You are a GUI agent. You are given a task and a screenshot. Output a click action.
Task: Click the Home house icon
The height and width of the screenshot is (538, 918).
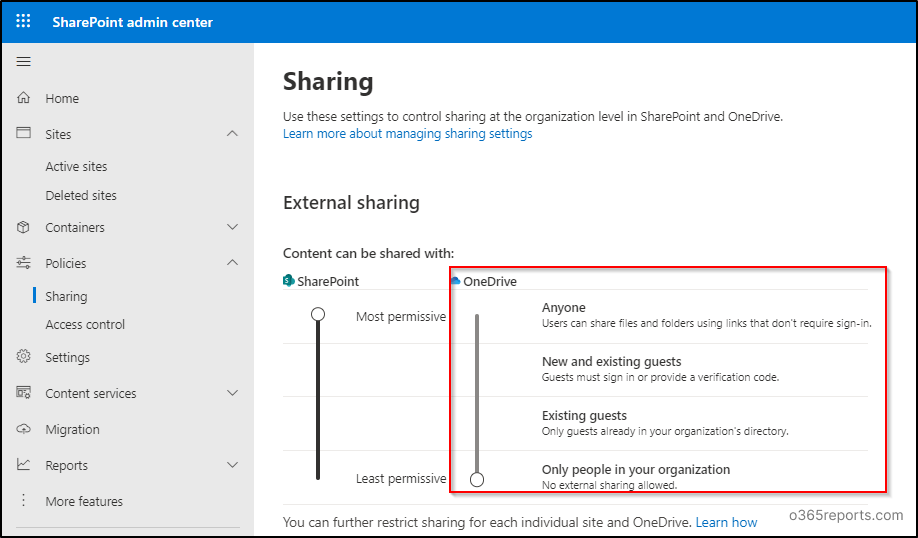click(x=23, y=98)
